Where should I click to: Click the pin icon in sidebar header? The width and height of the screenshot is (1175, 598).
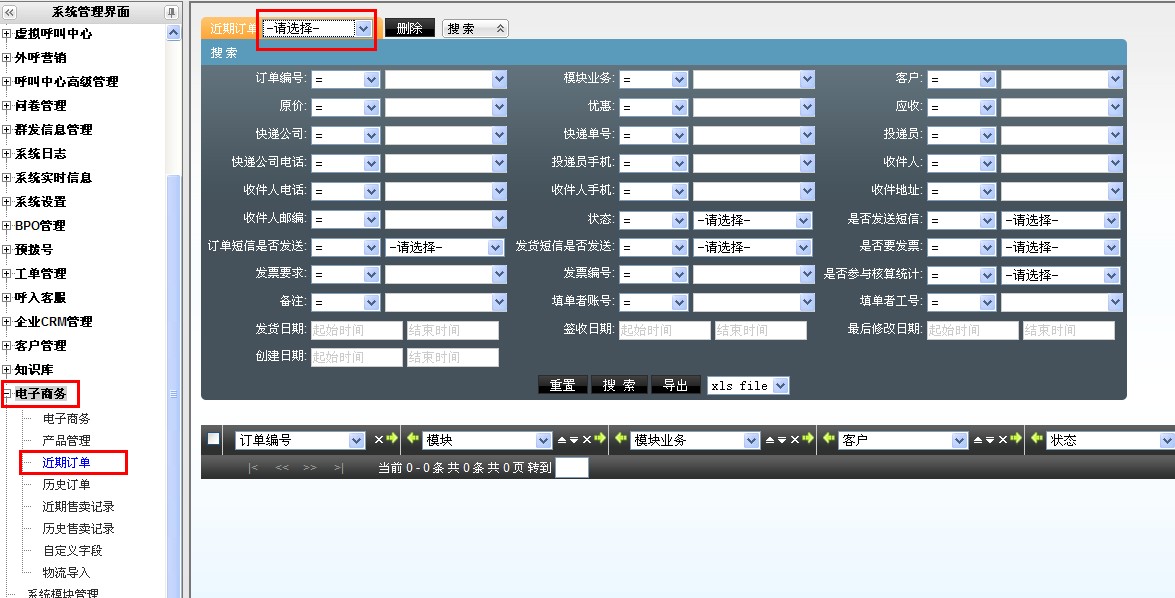click(171, 12)
